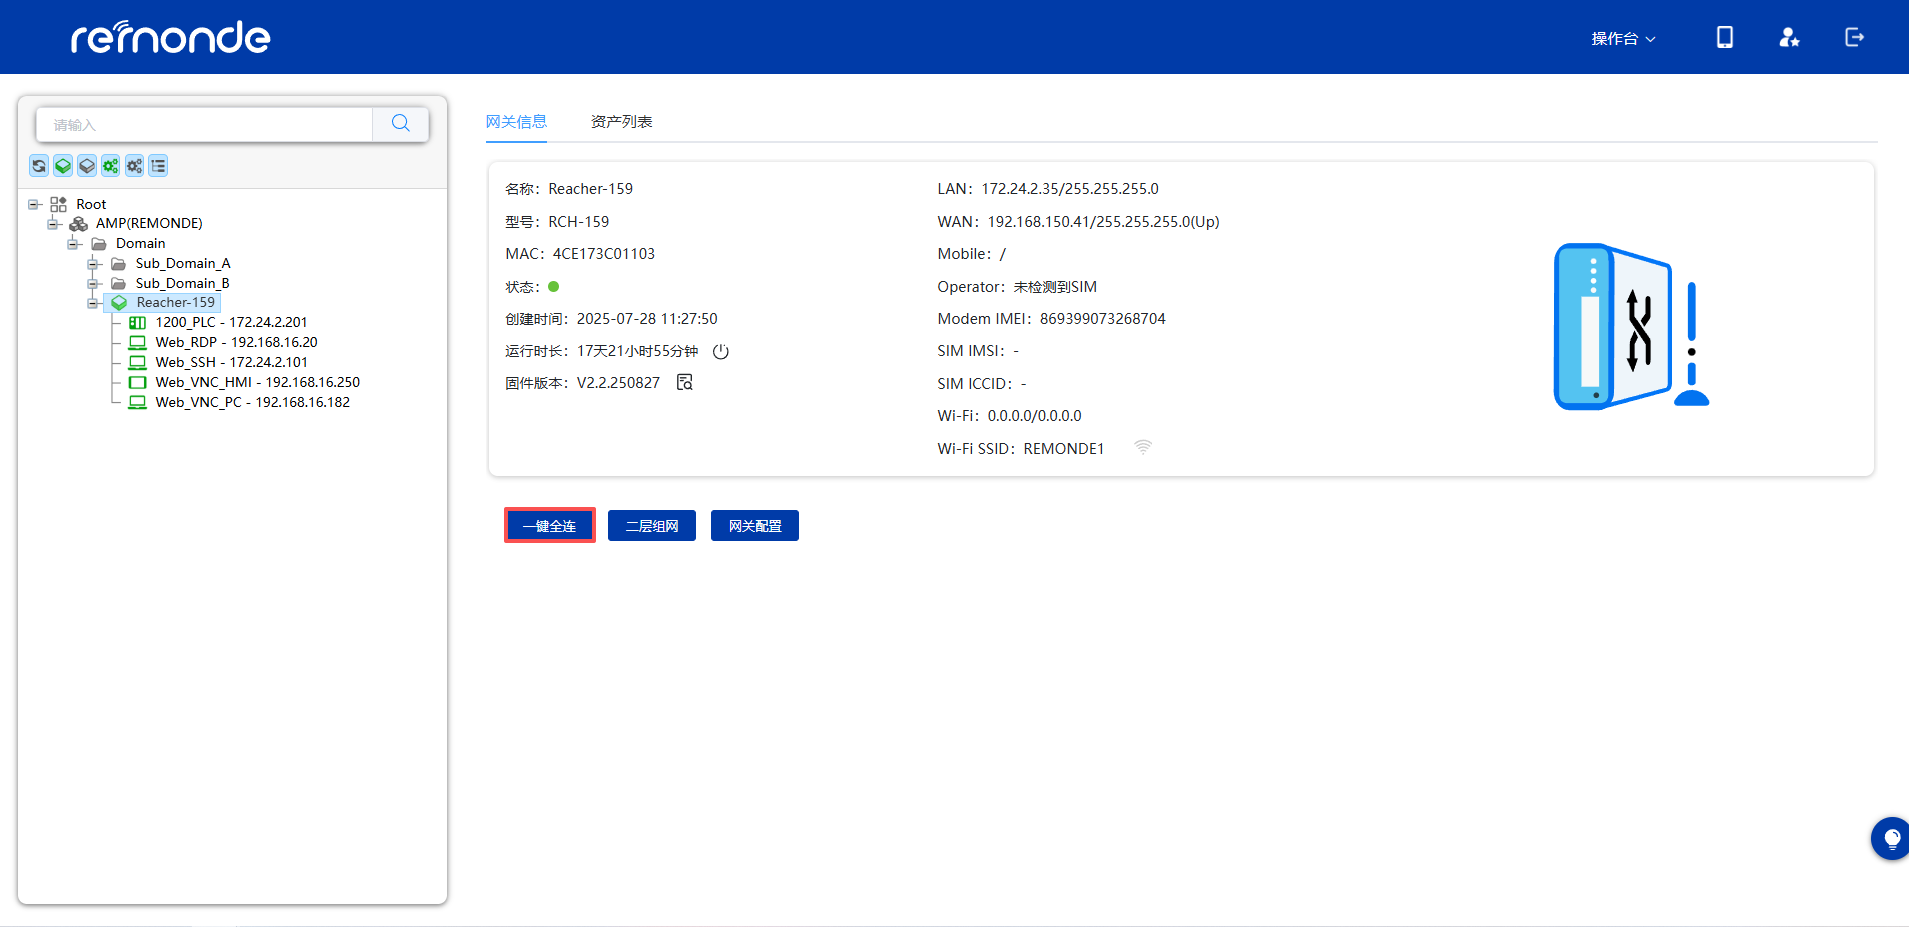Viewport: 1909px width, 927px height.
Task: Click the gray gears asset filter icon
Action: coord(134,166)
